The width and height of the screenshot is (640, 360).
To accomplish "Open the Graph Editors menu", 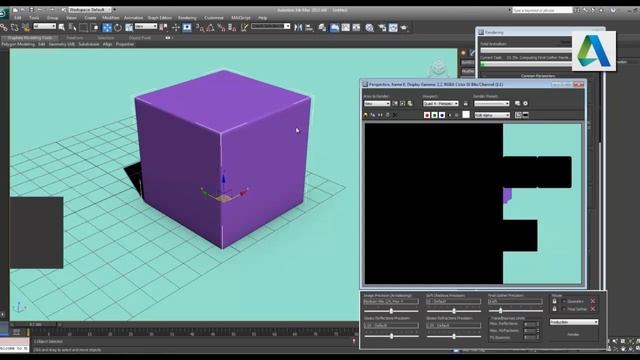I will (160, 18).
